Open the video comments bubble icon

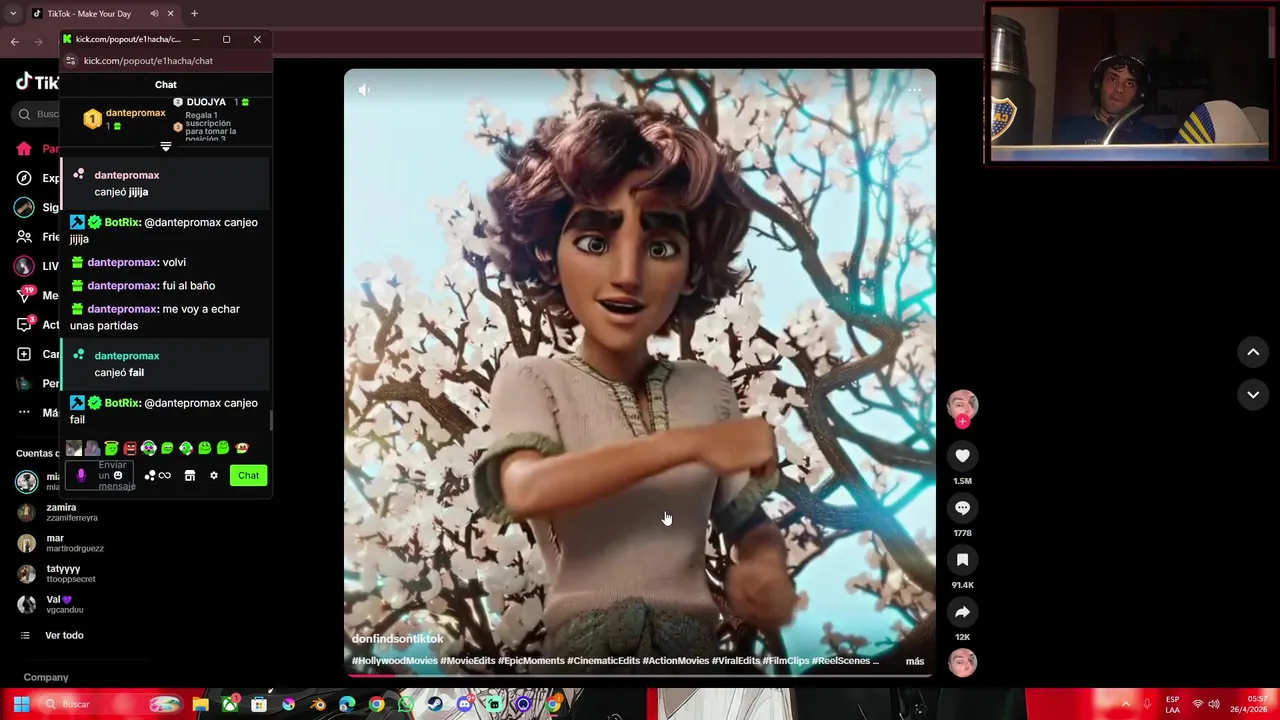(x=962, y=508)
